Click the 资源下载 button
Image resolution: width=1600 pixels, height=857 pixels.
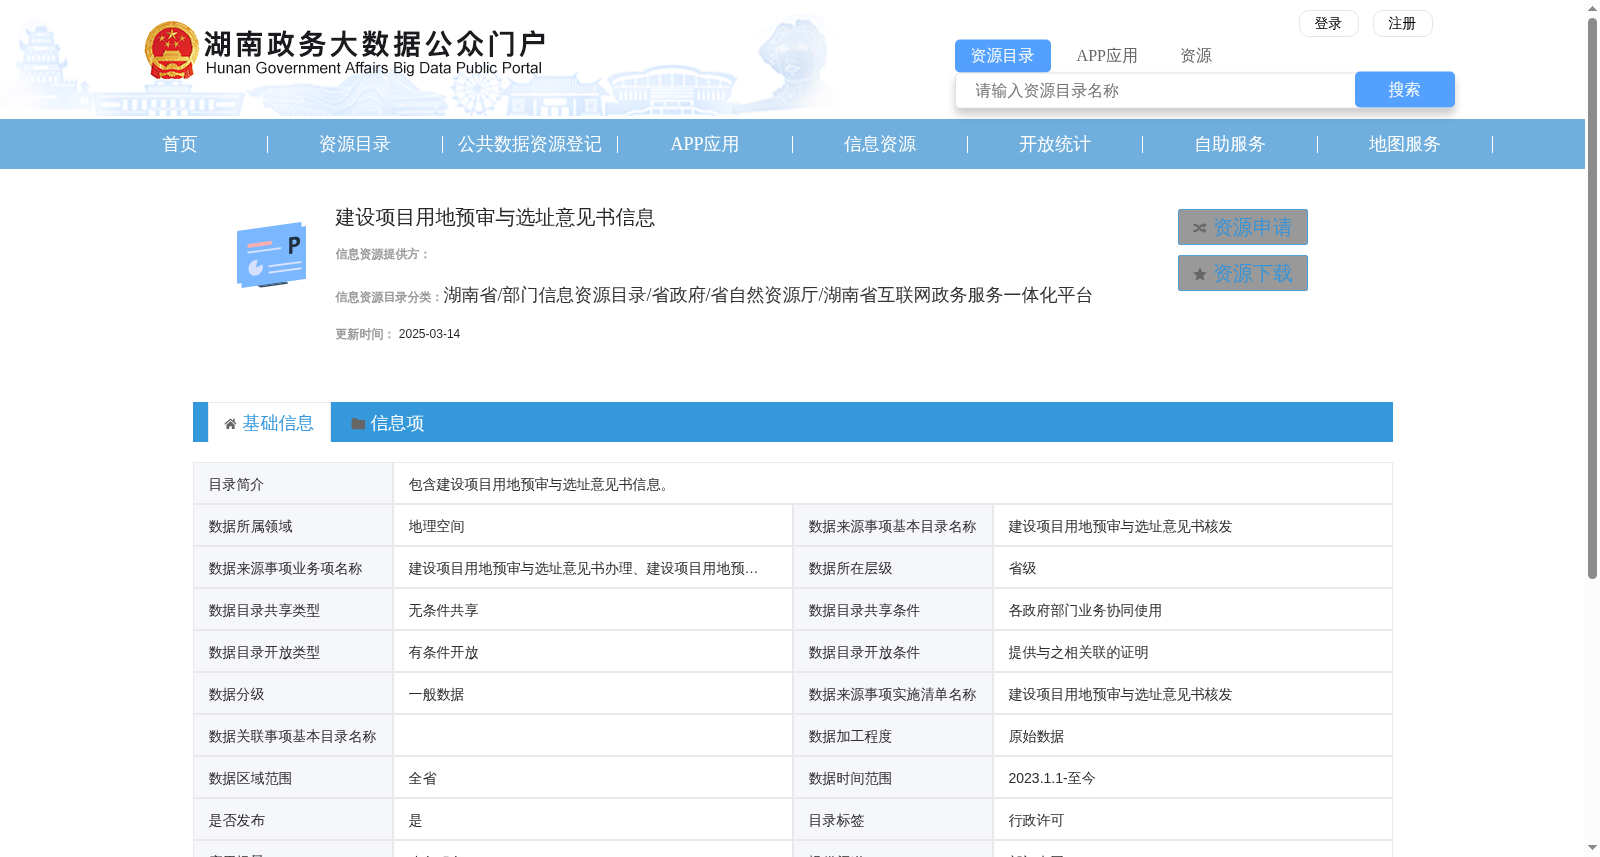1243,273
